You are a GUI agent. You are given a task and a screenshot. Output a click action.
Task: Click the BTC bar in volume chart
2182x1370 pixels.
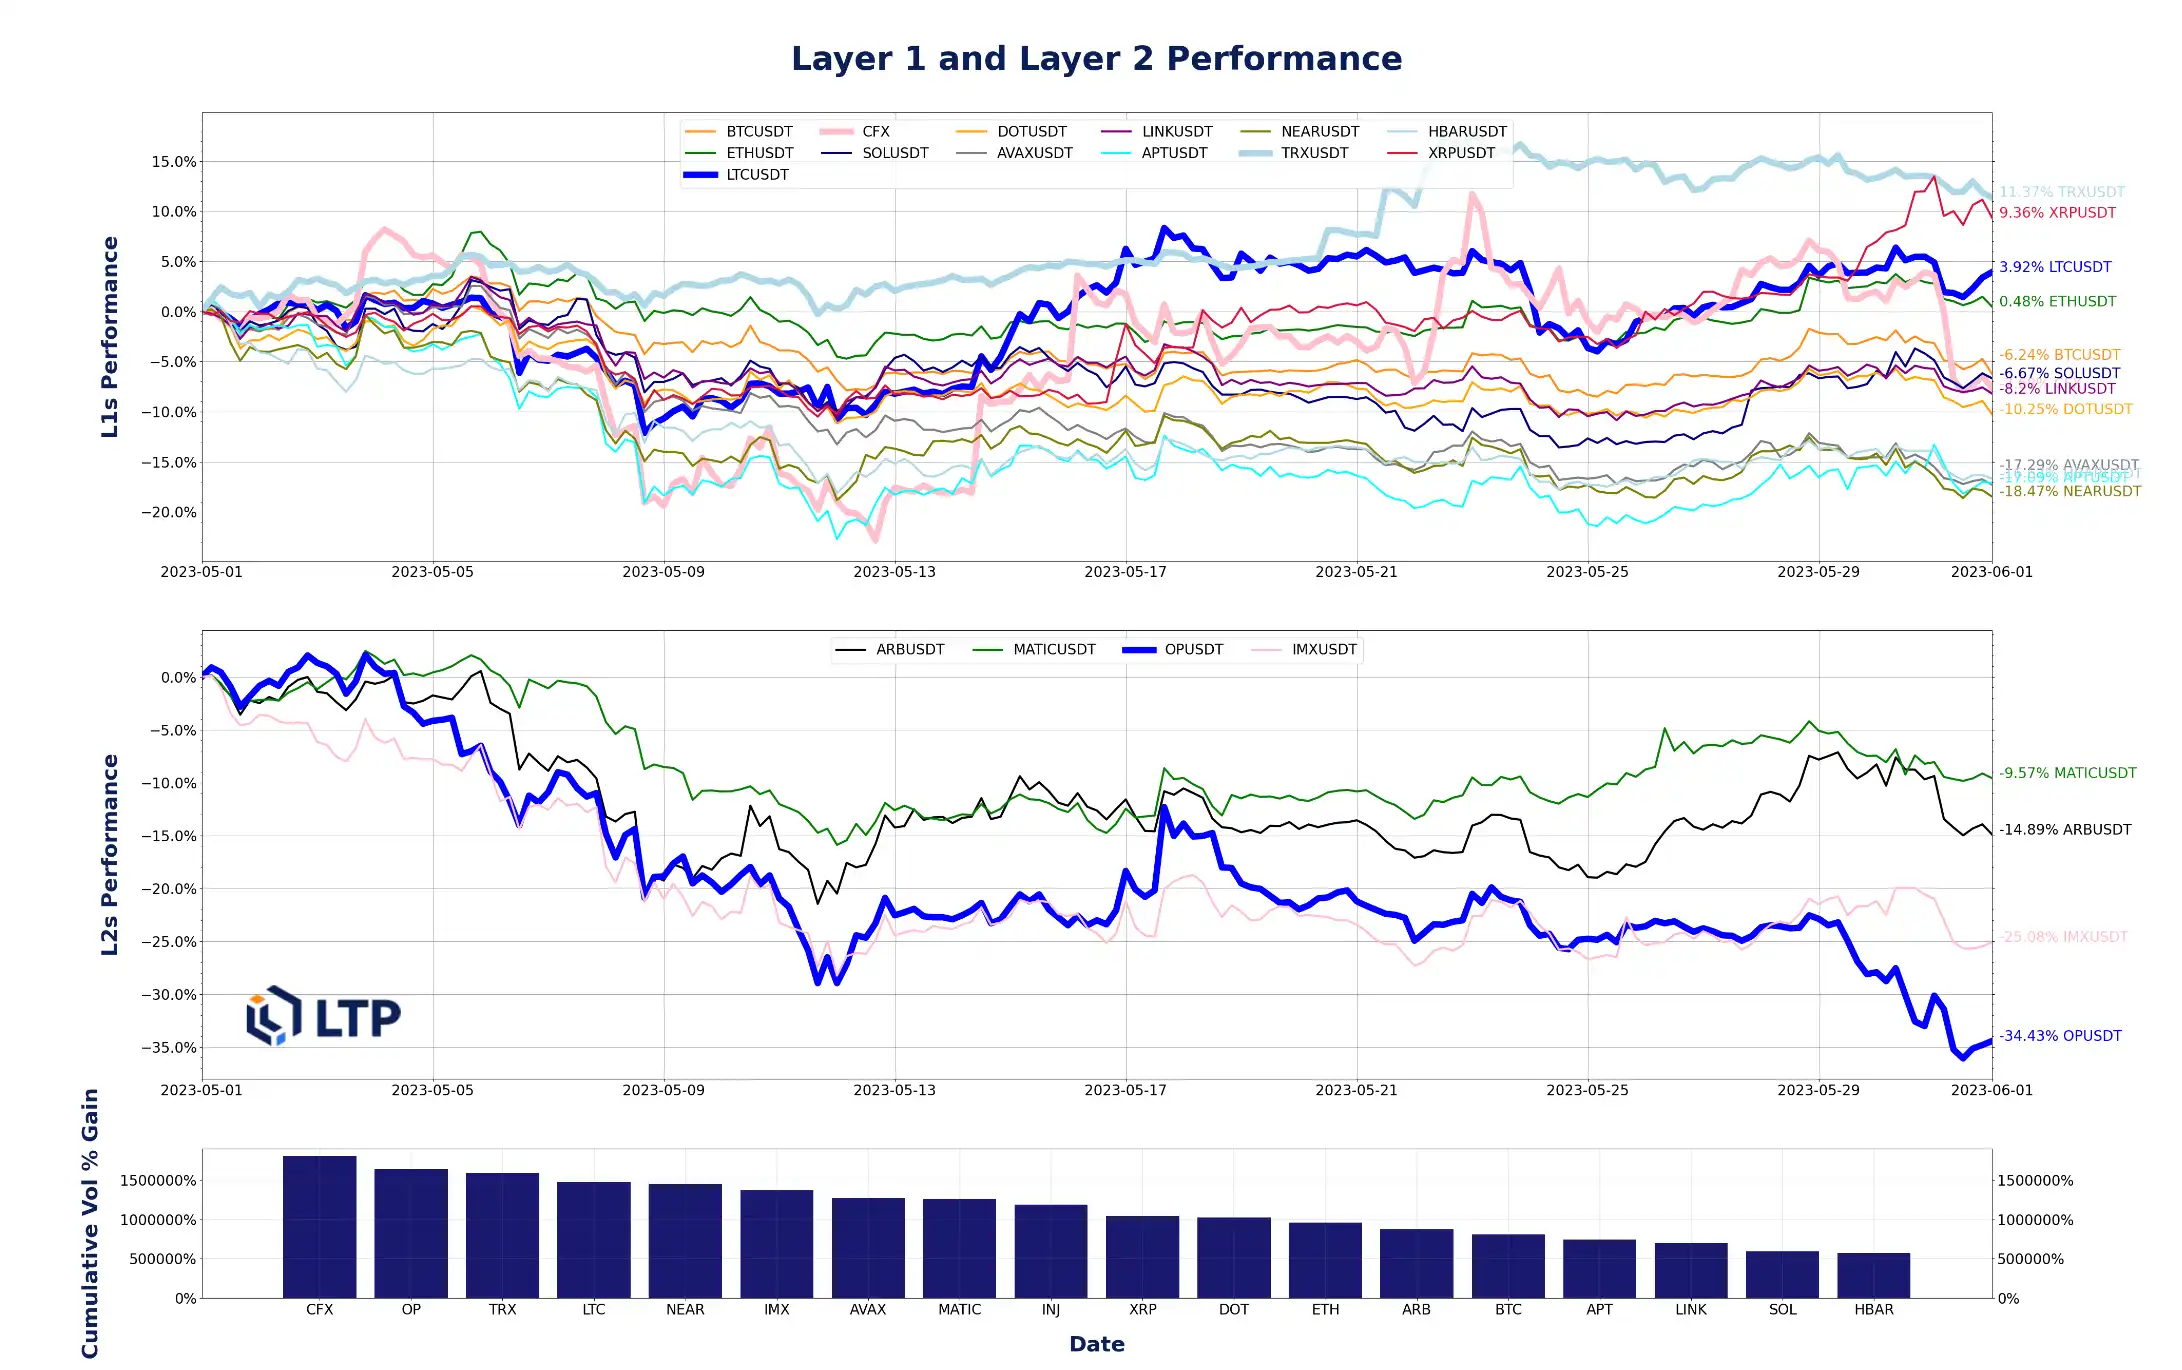click(1508, 1266)
